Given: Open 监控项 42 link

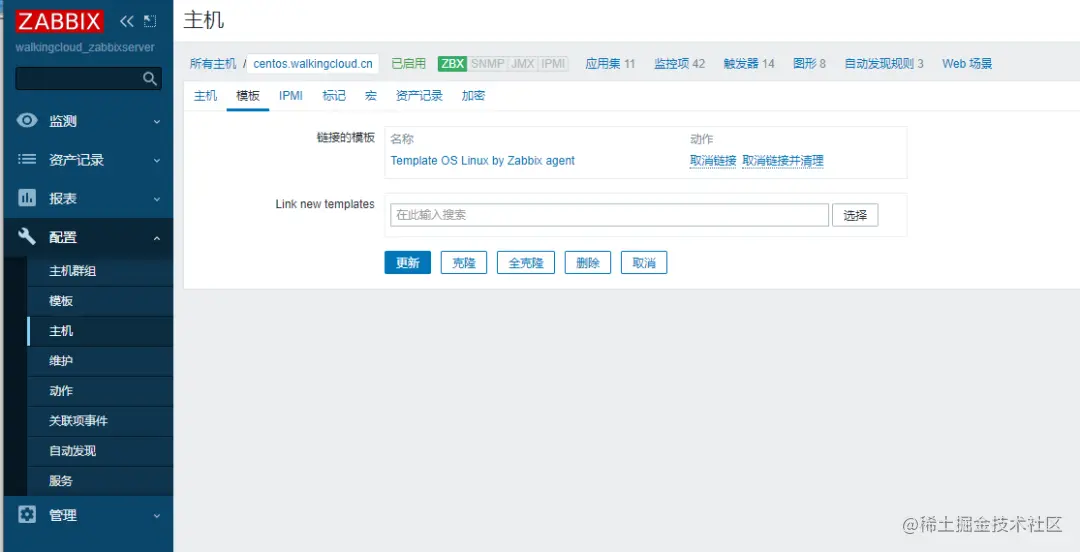Looking at the screenshot, I should [679, 63].
